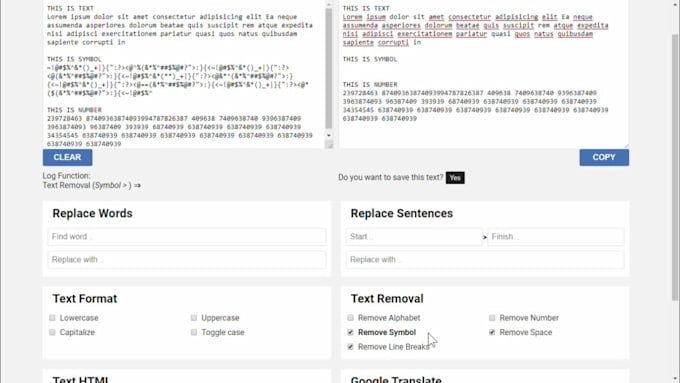Enable the Uppercase checkbox
This screenshot has width=680, height=383.
click(x=194, y=318)
